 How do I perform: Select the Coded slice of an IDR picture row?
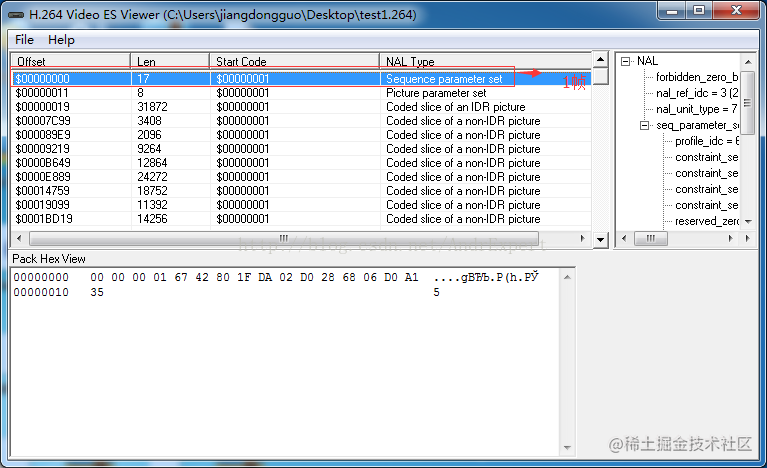click(x=301, y=107)
